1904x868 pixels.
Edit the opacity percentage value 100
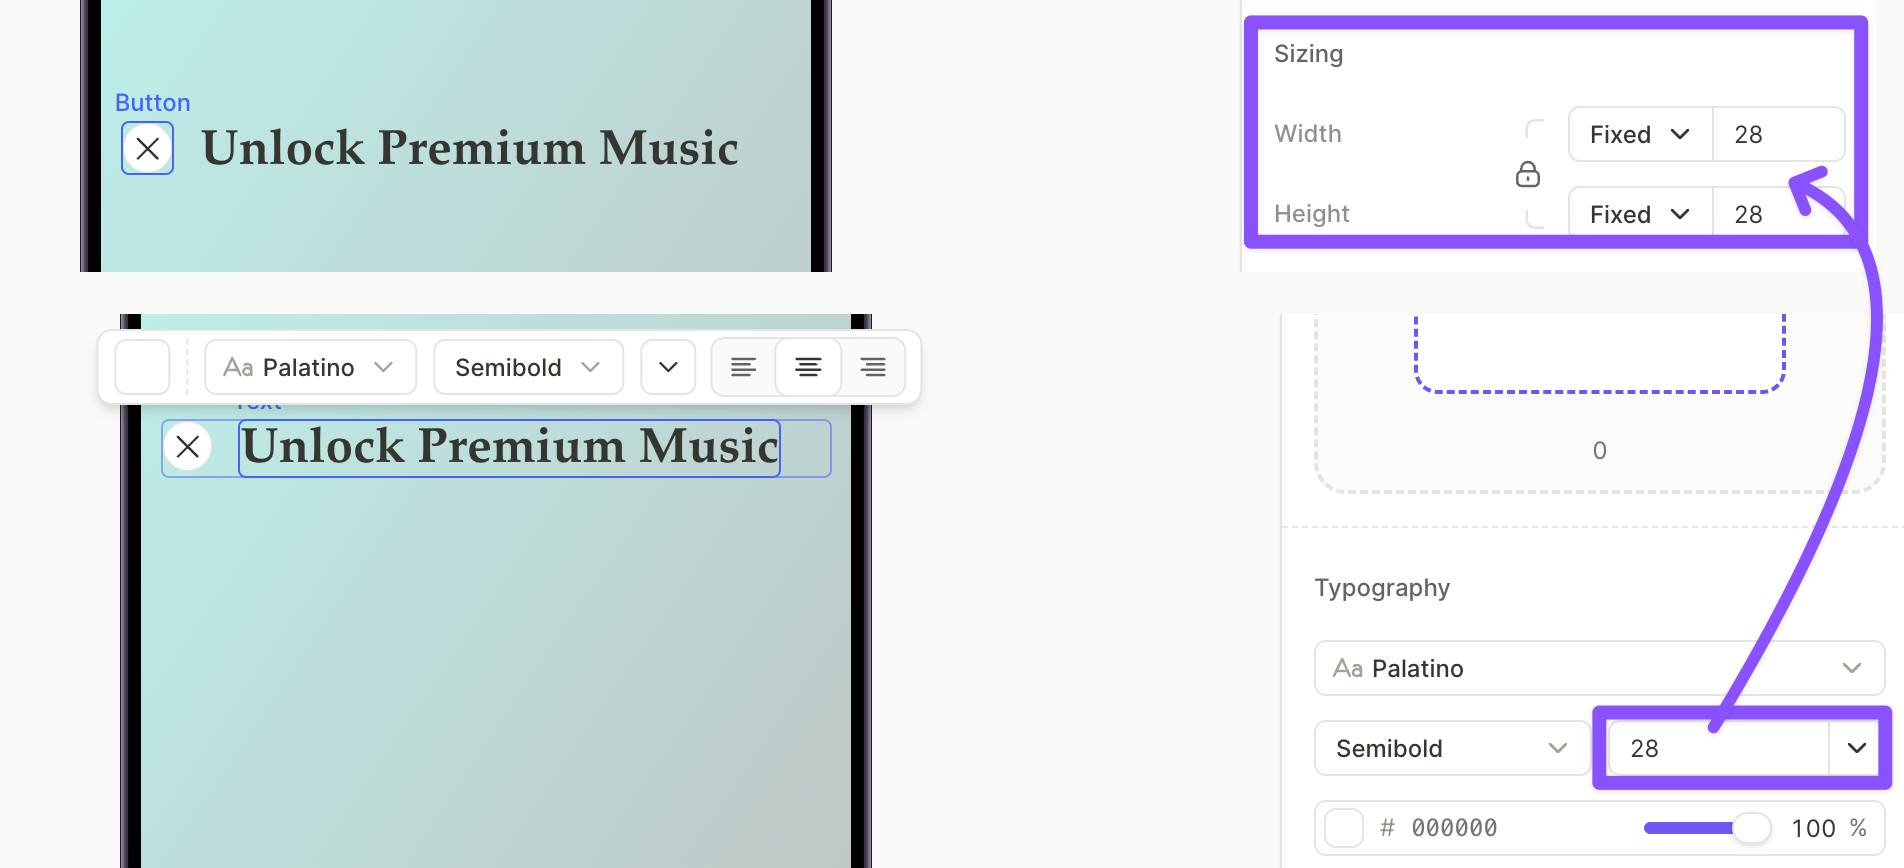pos(1812,828)
